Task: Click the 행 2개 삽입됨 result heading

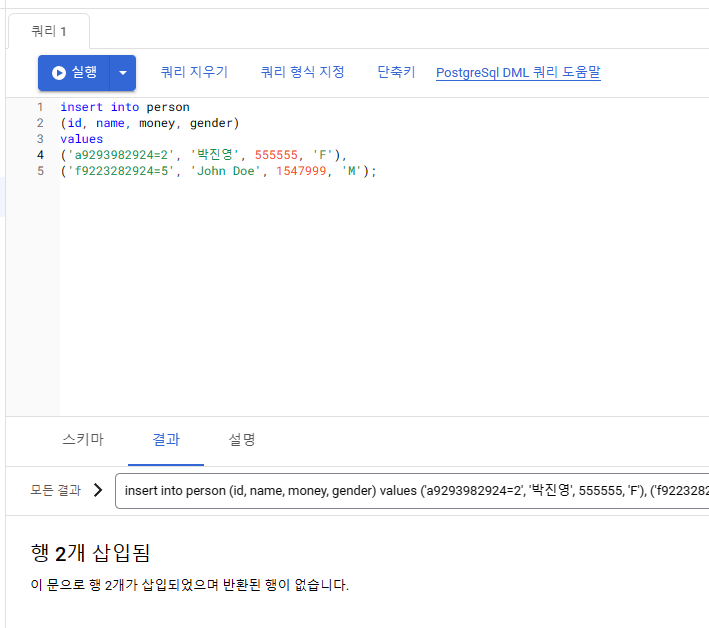Action: (91, 553)
